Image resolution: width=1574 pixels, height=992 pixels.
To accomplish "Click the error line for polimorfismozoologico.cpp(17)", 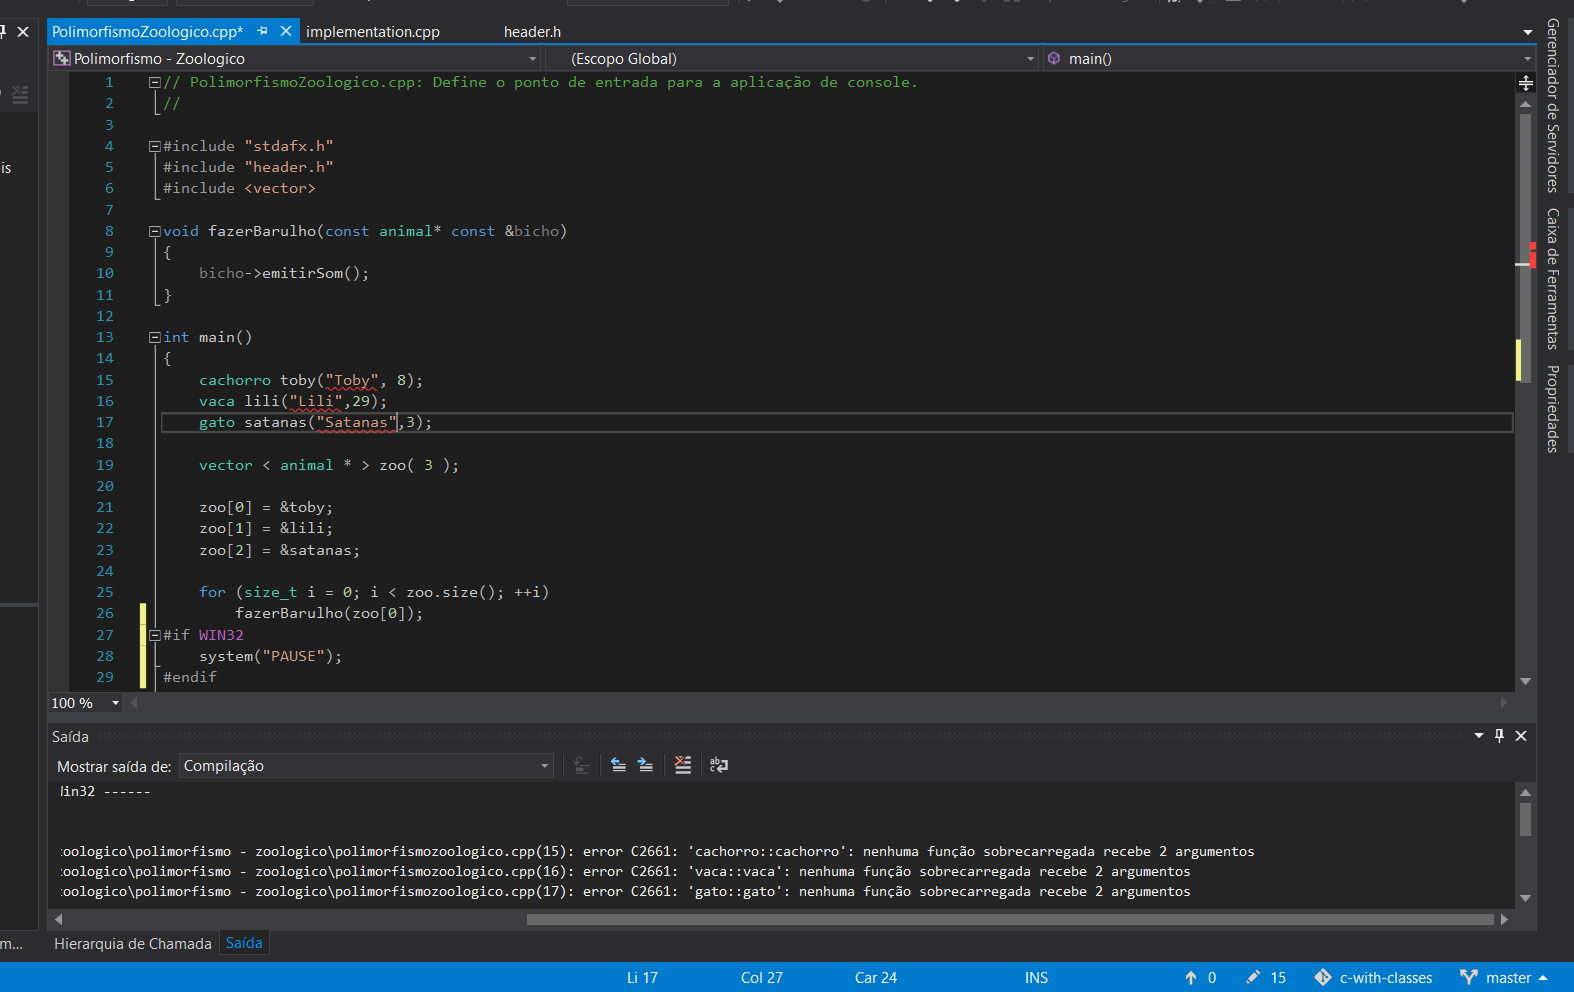I will 625,892.
